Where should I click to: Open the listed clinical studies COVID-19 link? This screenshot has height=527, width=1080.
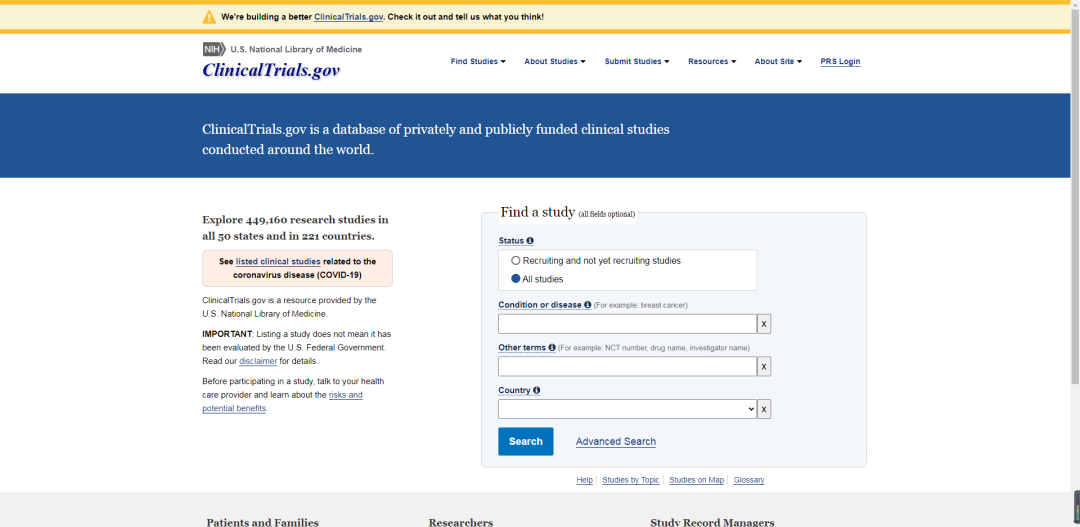[x=278, y=262]
